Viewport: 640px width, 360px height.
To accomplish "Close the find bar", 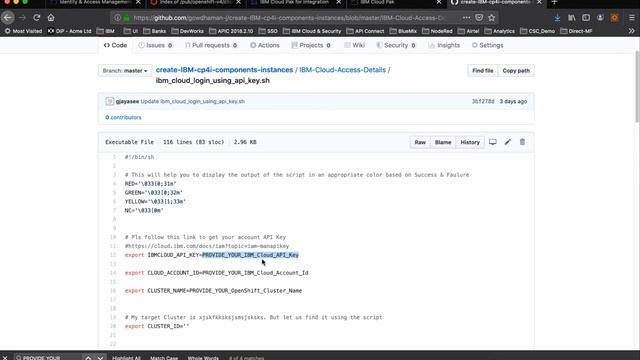I will click(5, 357).
